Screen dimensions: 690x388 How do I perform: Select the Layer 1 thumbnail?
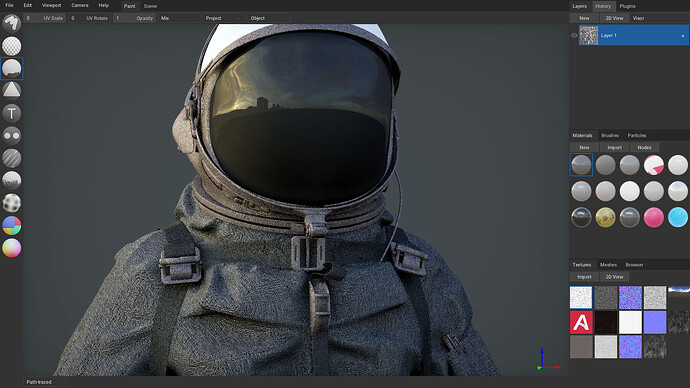589,35
